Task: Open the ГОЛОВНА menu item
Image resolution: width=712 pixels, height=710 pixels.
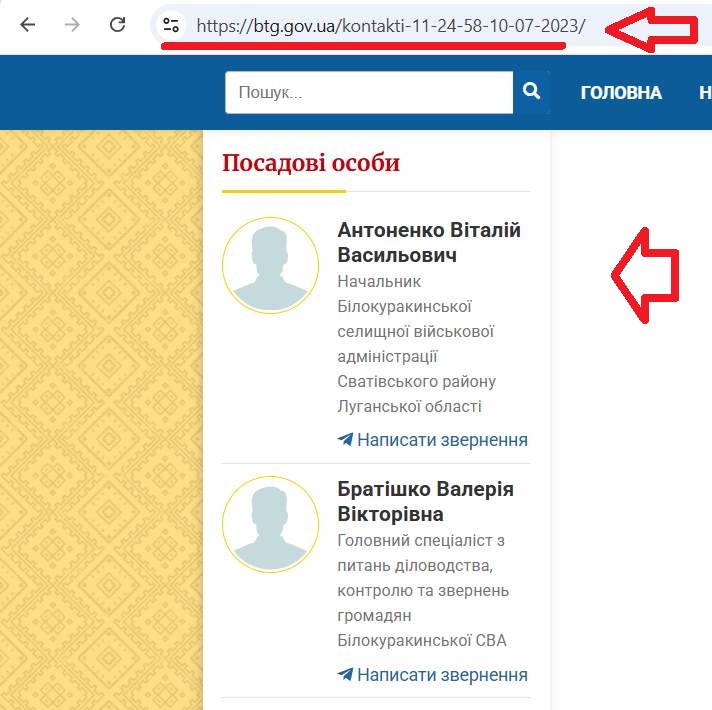Action: (x=620, y=93)
